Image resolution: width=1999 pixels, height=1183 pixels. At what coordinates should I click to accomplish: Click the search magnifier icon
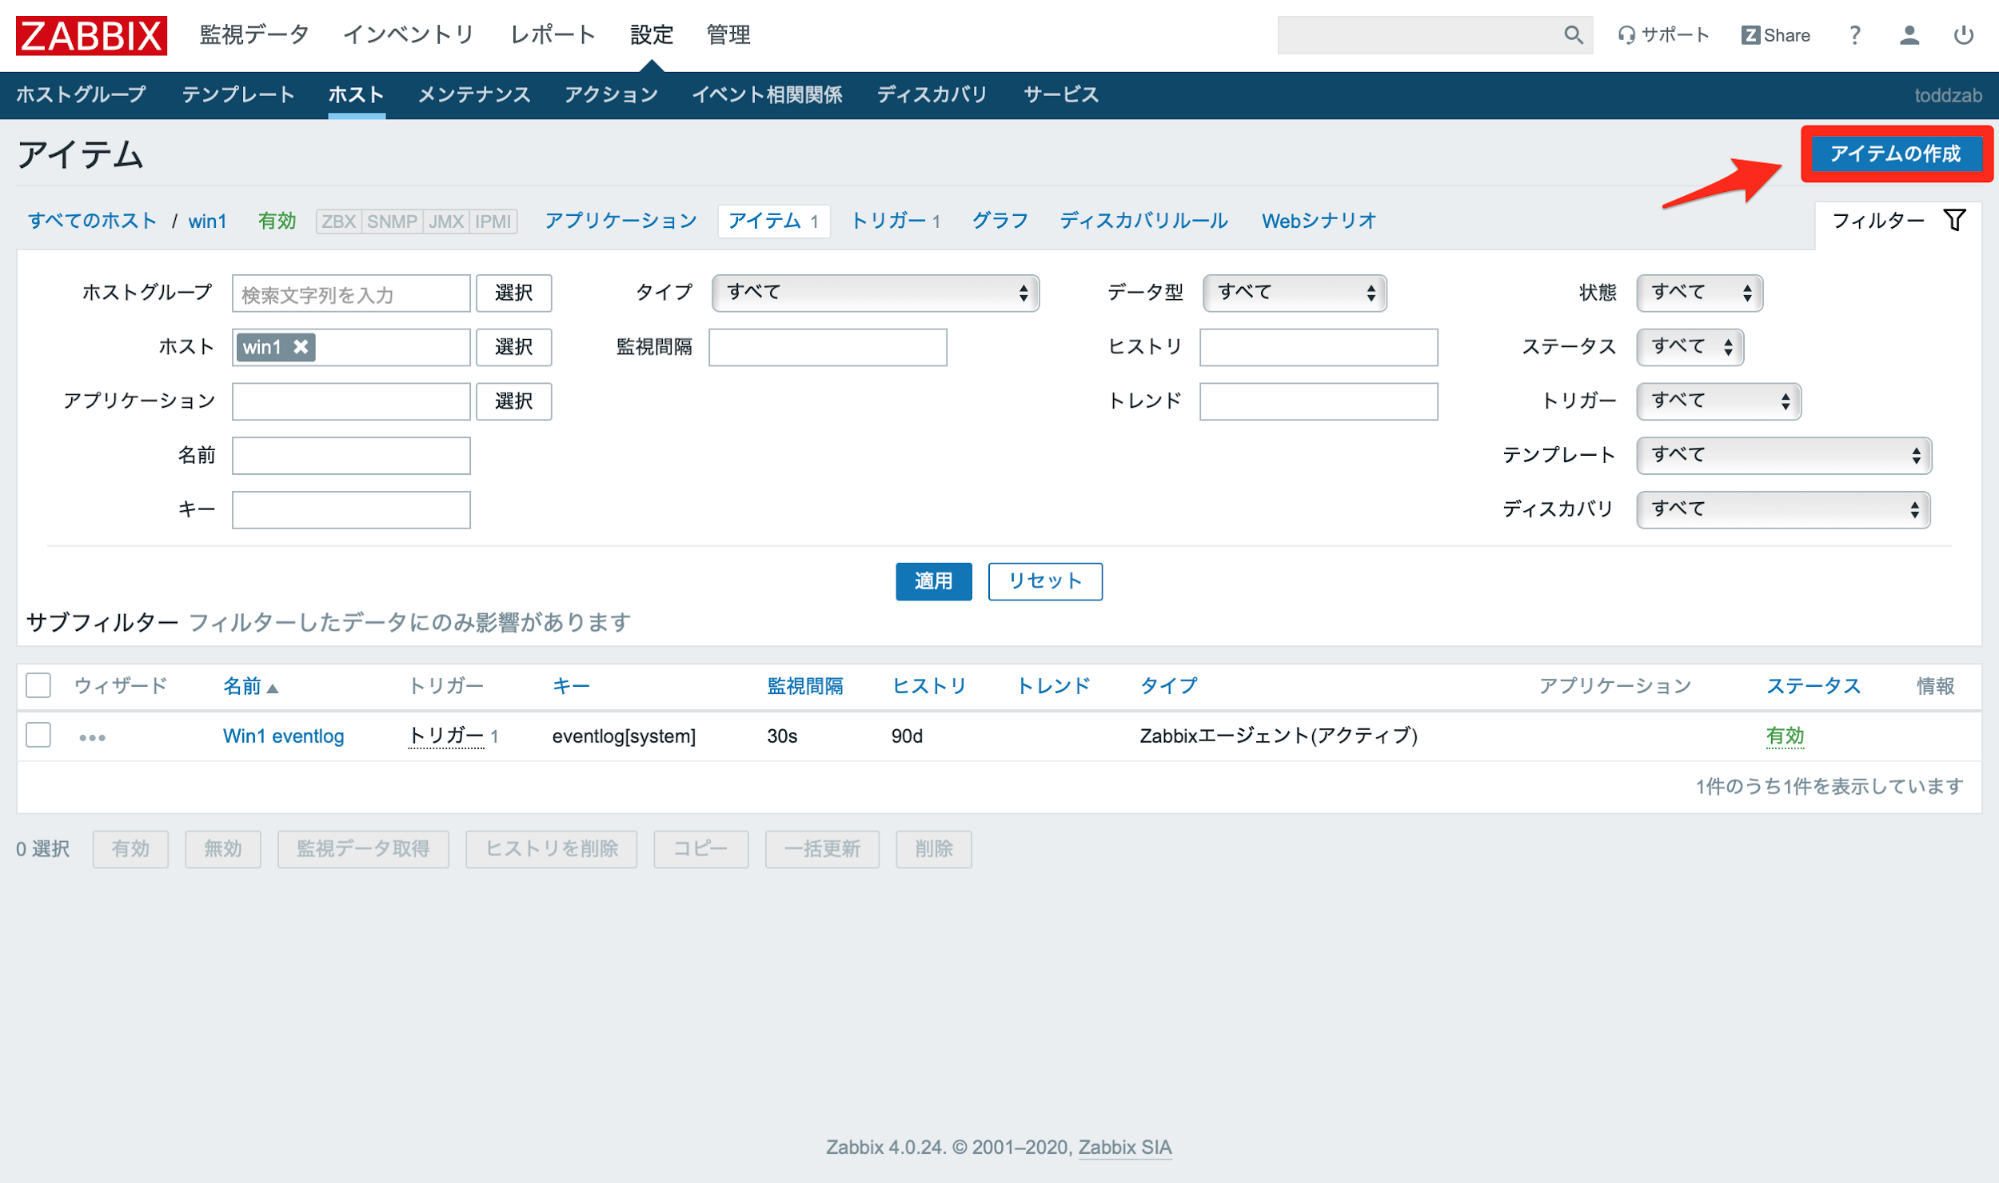click(x=1573, y=35)
